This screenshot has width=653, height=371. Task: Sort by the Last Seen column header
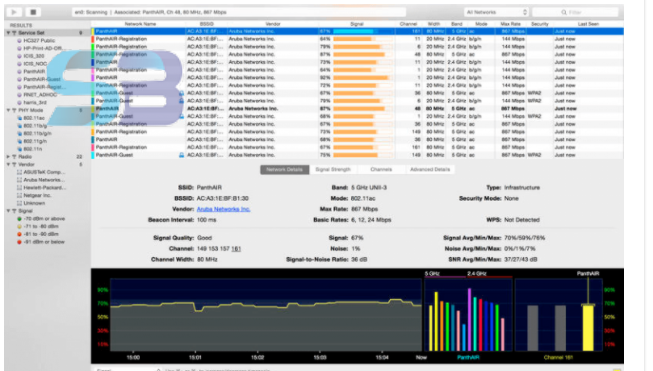[588, 24]
